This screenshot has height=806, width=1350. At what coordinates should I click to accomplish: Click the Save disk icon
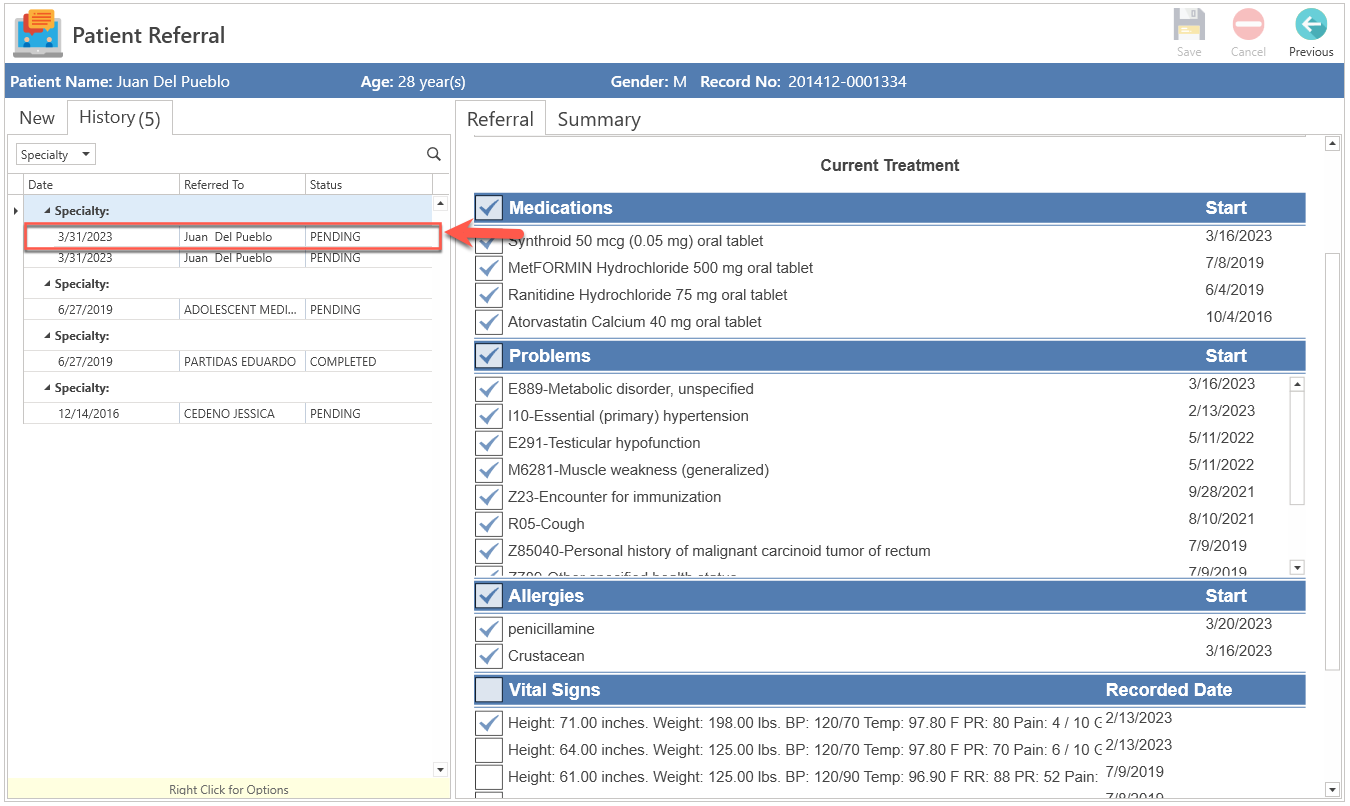1189,25
